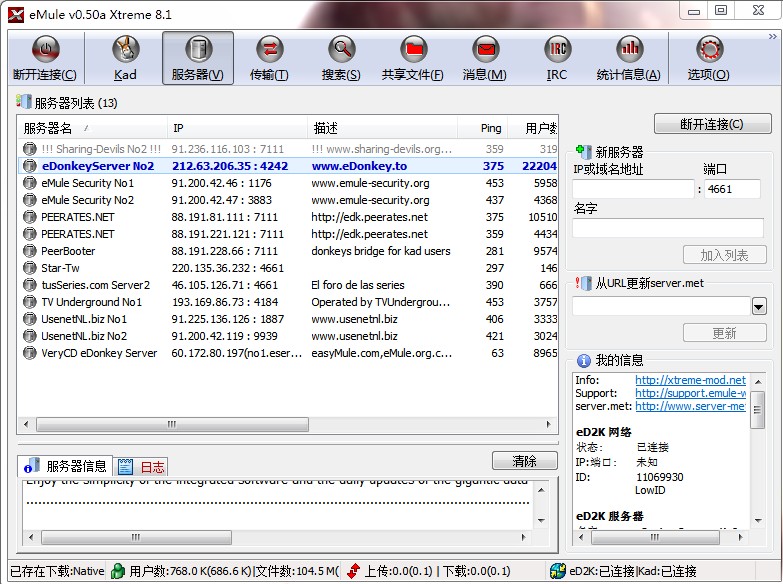The width and height of the screenshot is (783, 584).
Task: Open the Kad network toolbar icon
Action: click(125, 49)
